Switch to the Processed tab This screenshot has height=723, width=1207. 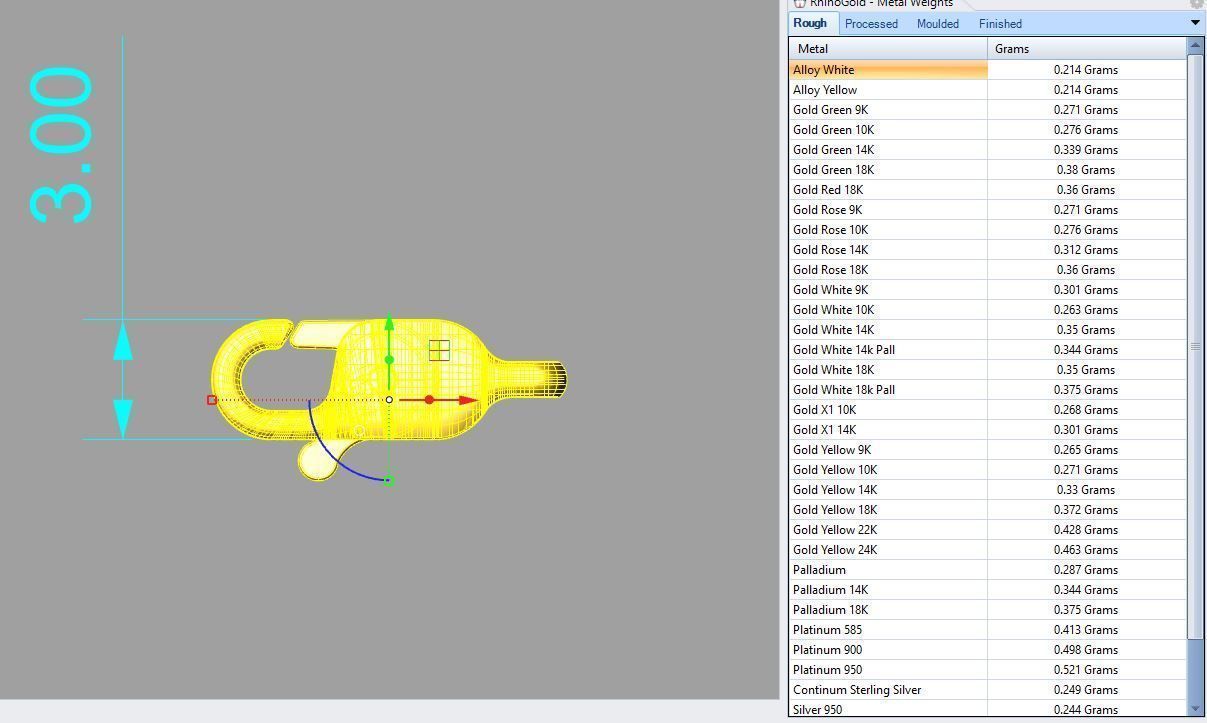point(871,24)
